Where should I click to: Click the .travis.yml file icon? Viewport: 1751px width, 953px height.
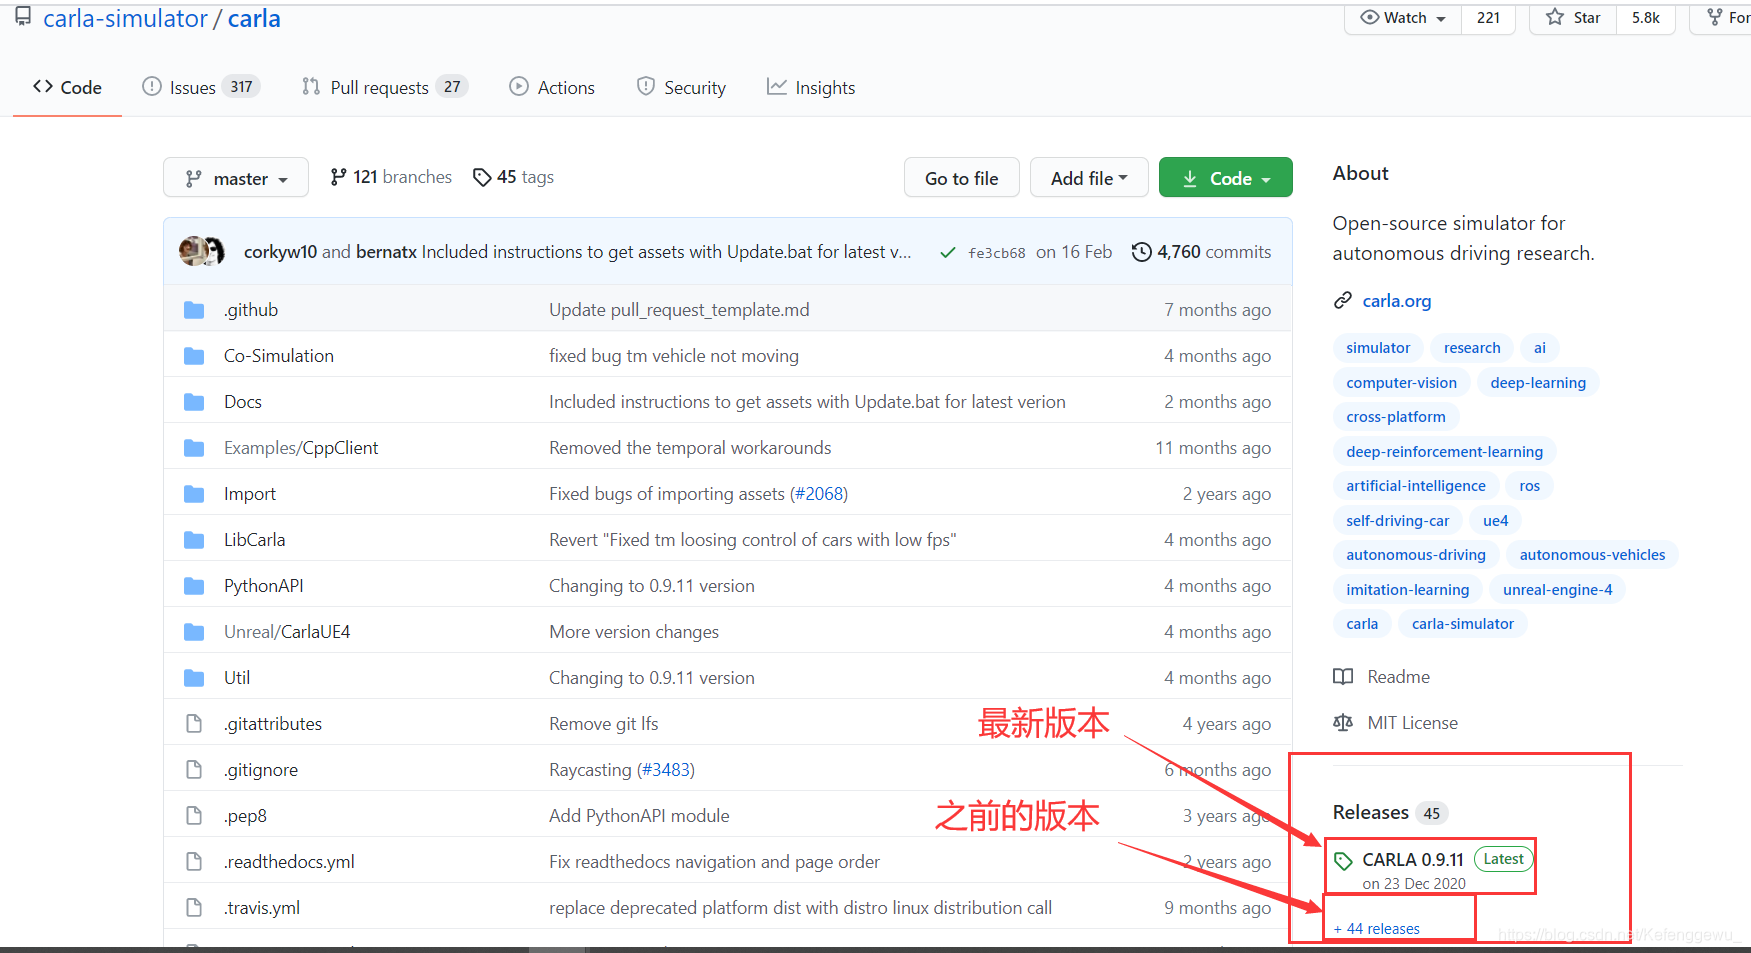194,908
